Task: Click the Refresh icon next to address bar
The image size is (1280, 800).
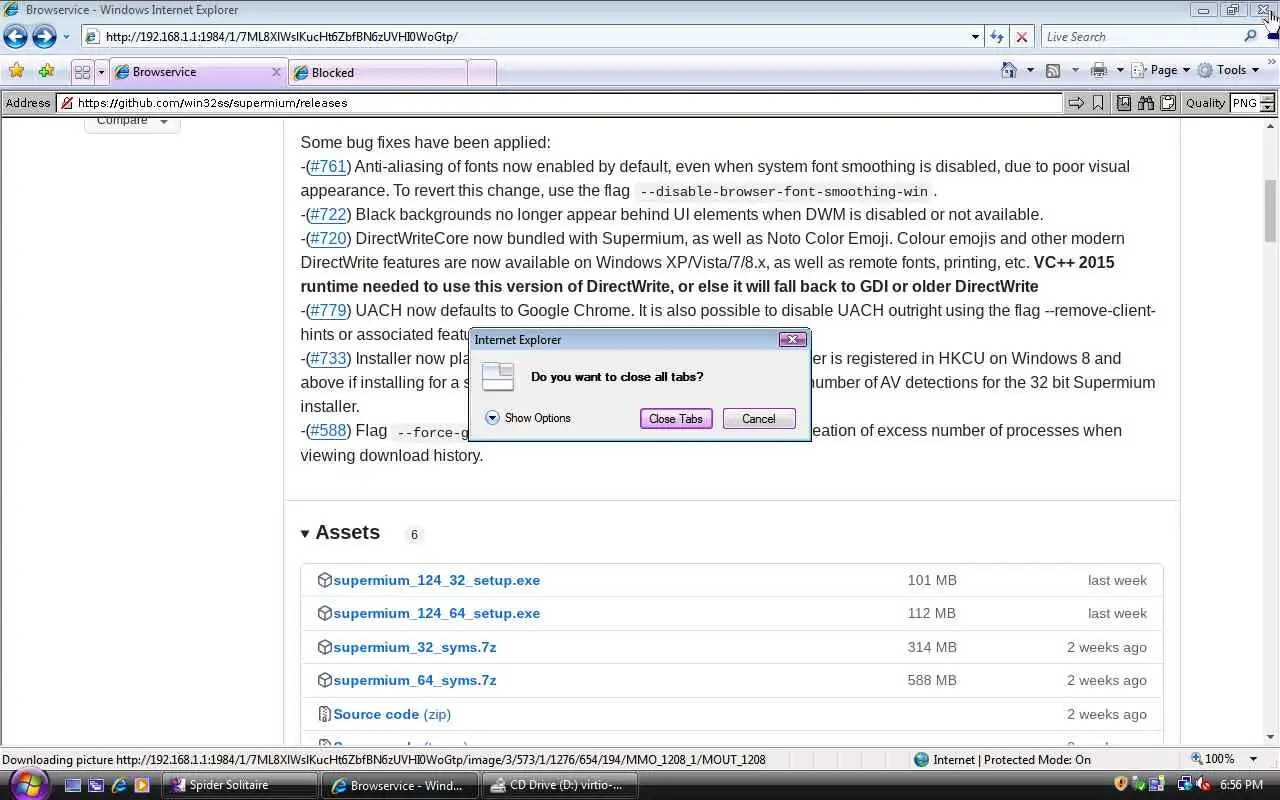Action: pyautogui.click(x=996, y=37)
